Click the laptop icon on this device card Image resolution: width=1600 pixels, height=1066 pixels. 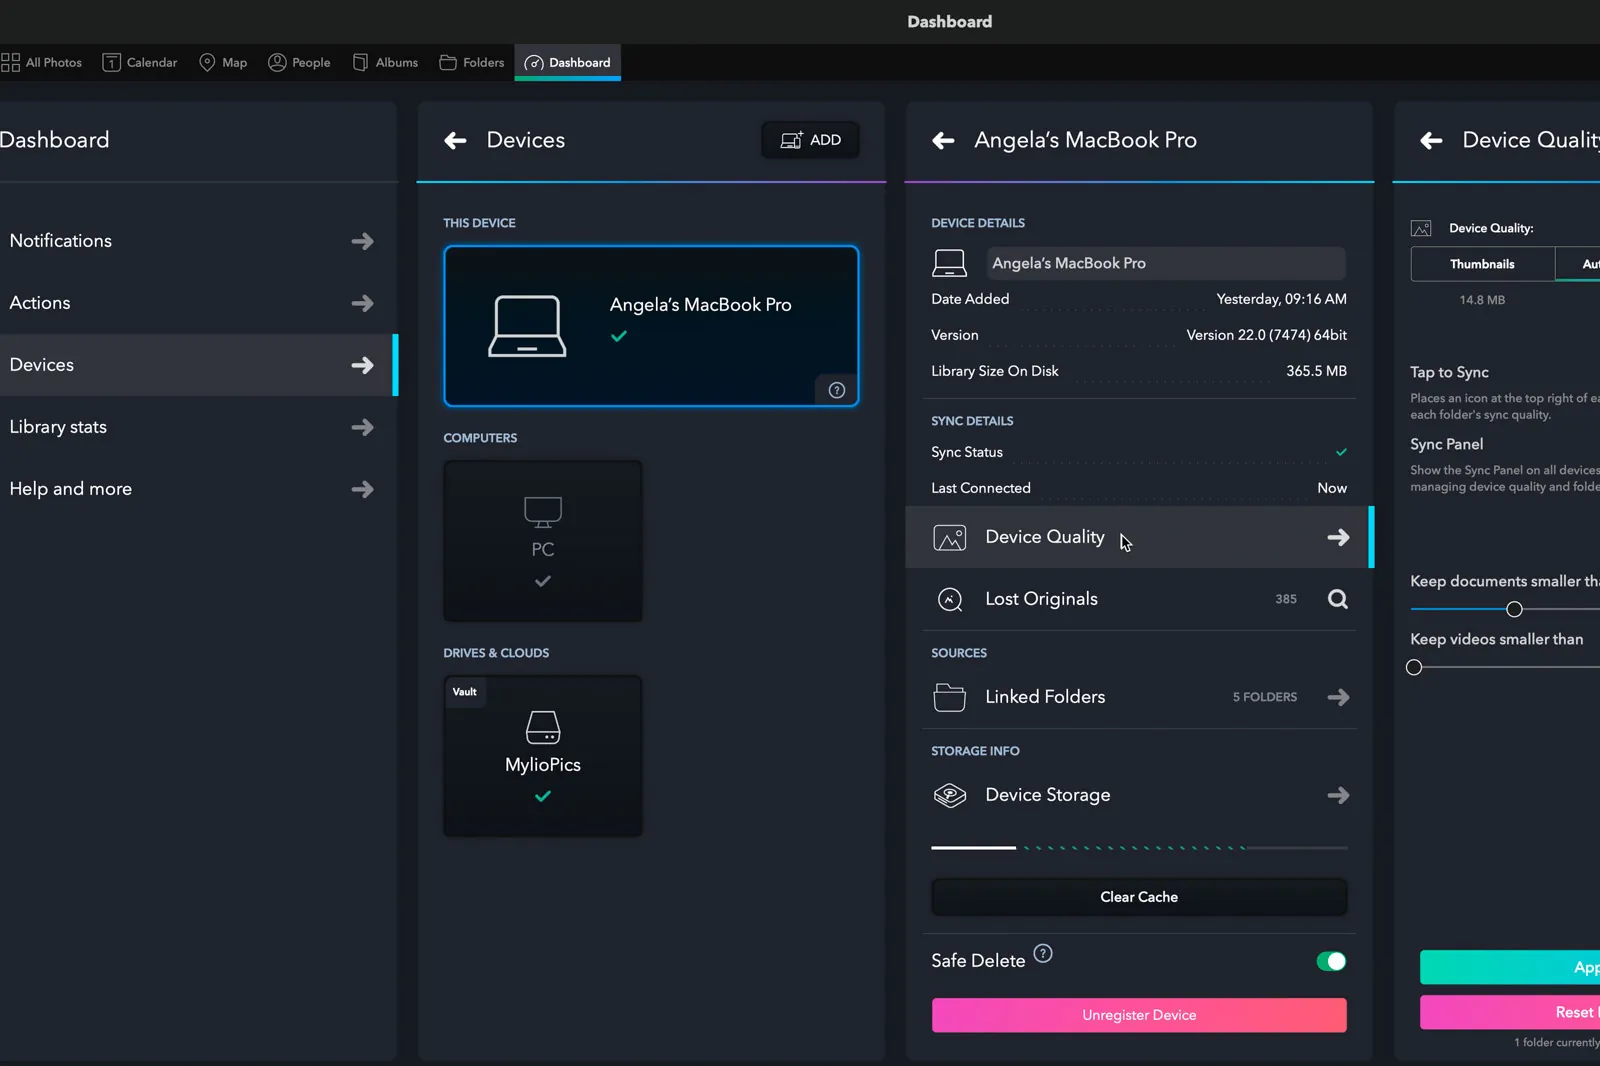(x=527, y=326)
